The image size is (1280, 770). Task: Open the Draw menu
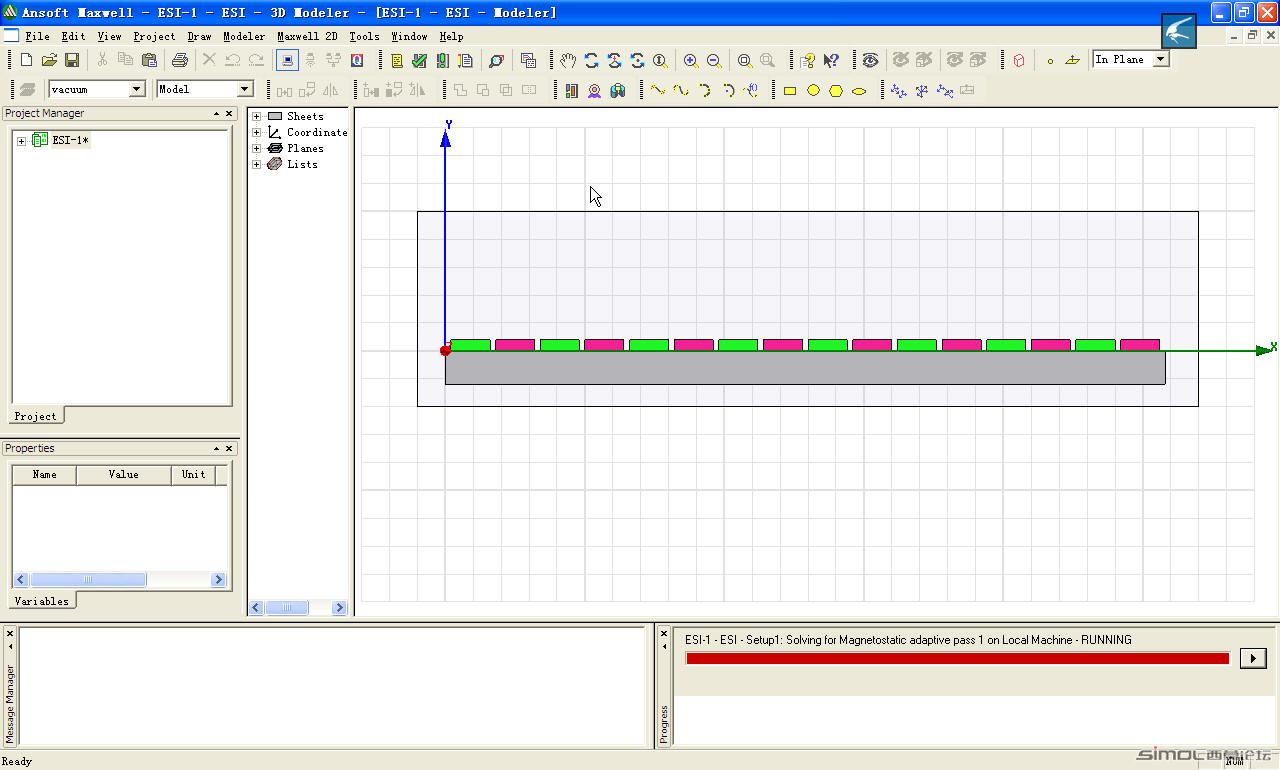pyautogui.click(x=199, y=36)
